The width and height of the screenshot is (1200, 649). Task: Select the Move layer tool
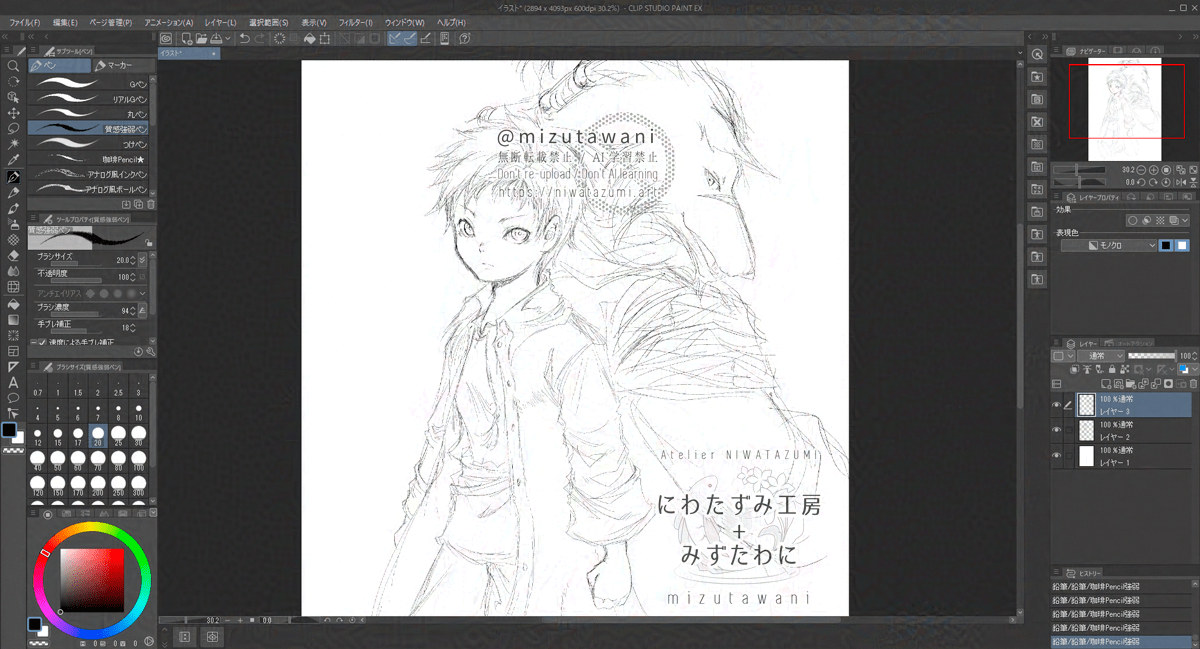coord(14,113)
